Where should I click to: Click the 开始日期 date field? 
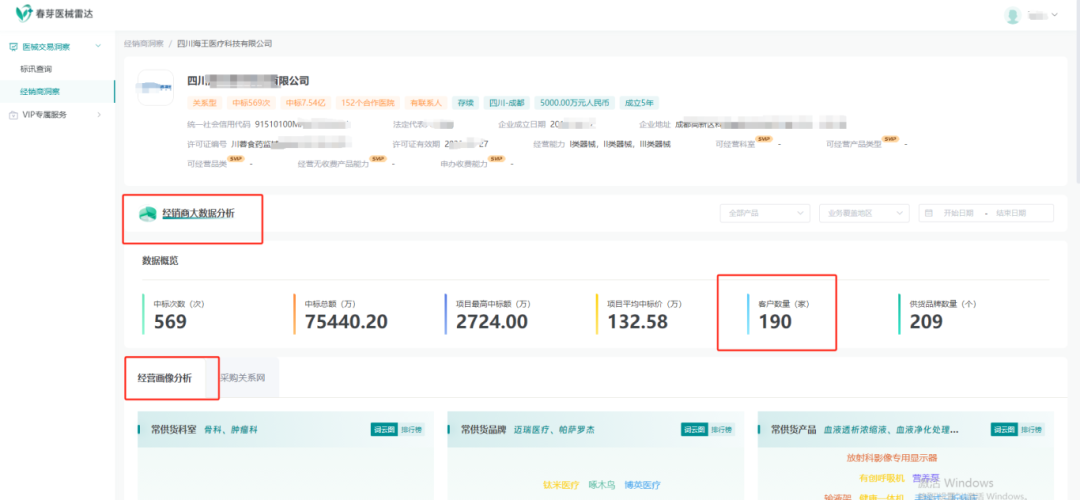[958, 213]
